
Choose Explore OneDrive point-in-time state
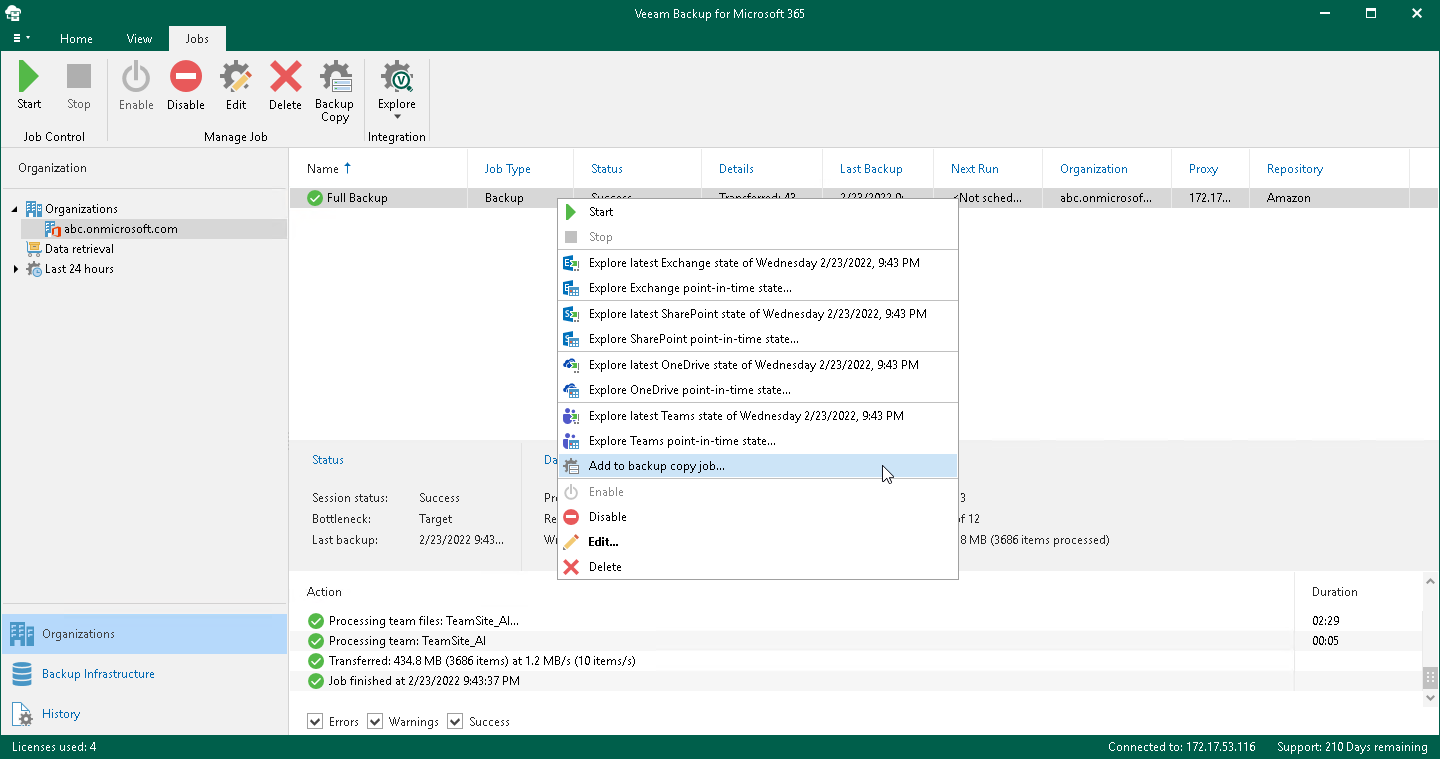758,390
